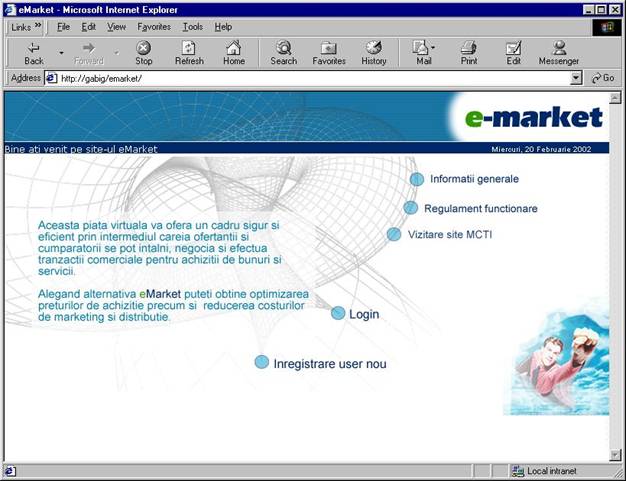The image size is (626, 481).
Task: Reload the page with Refresh icon
Action: (189, 48)
